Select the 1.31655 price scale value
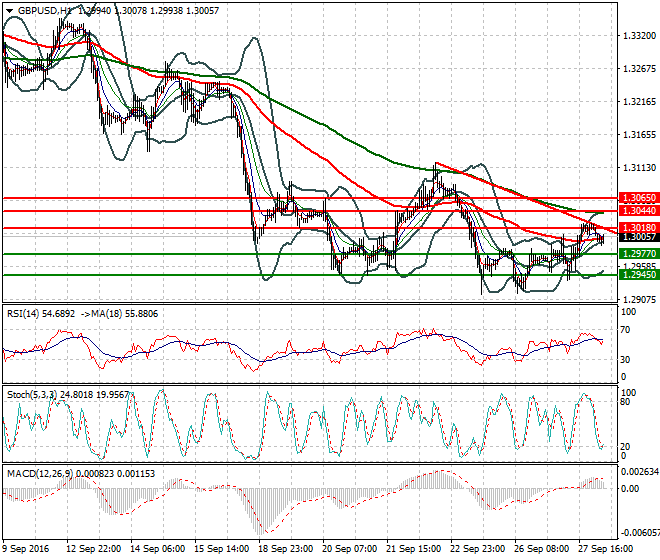660x560 pixels. pyautogui.click(x=639, y=135)
